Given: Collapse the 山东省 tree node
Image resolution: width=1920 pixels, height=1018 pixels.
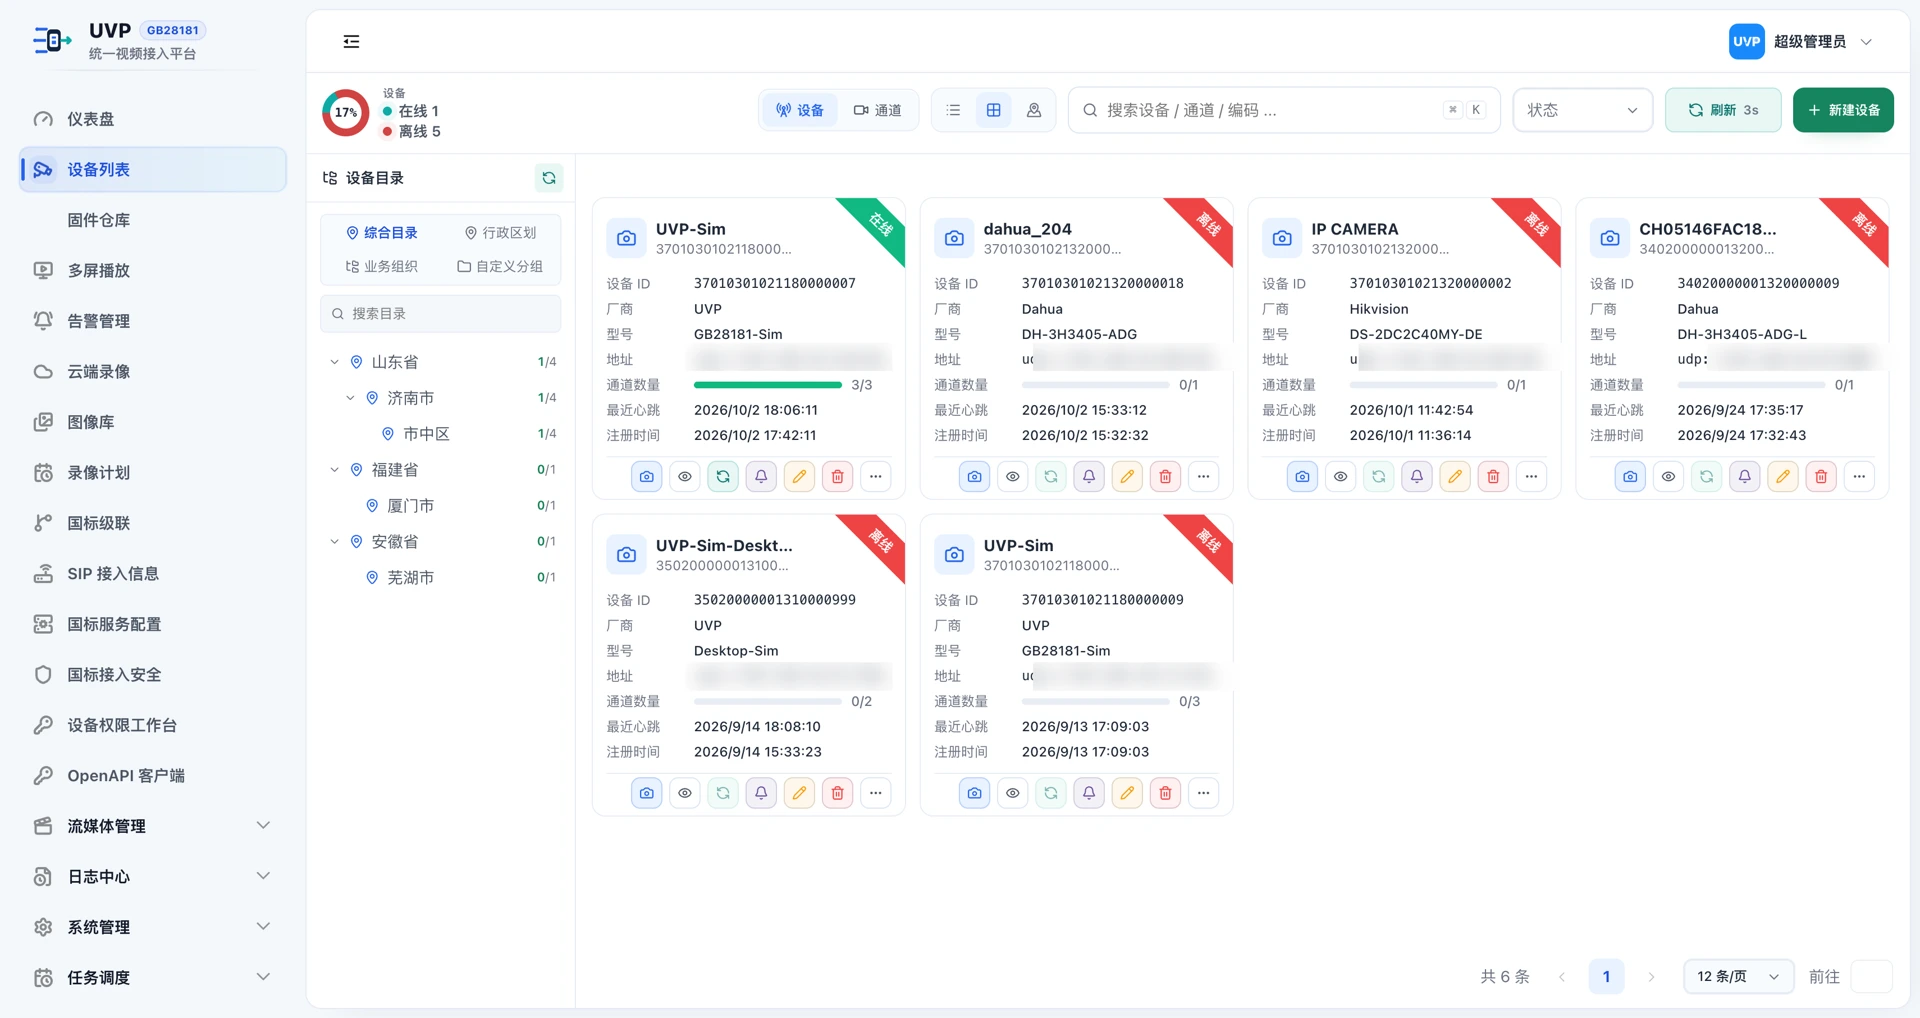Looking at the screenshot, I should pos(334,362).
